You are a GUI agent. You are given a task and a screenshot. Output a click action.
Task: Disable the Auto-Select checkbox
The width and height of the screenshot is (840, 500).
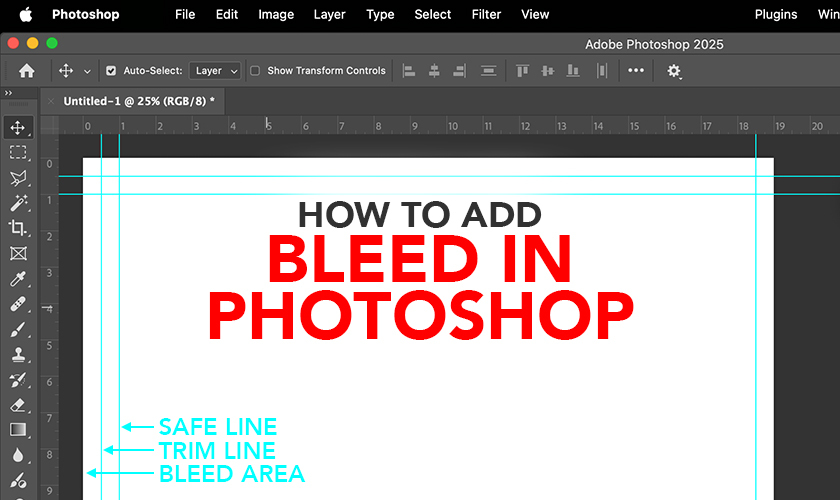tap(111, 71)
